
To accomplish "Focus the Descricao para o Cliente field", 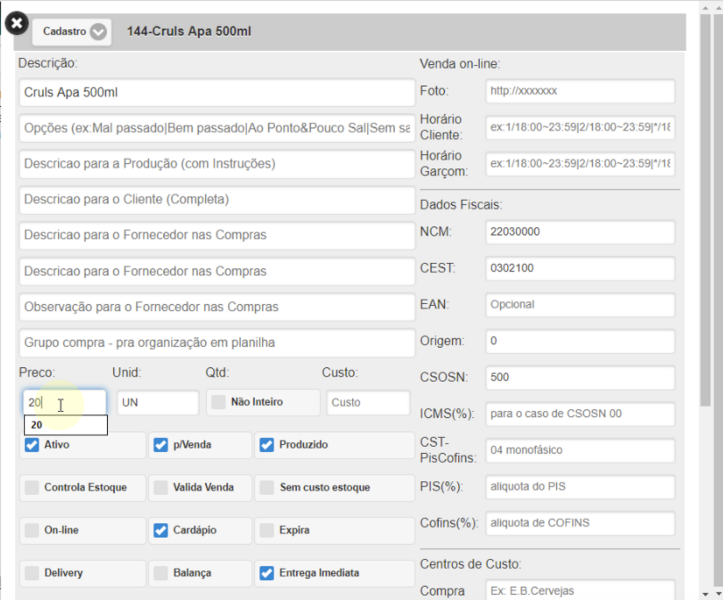I will (217, 200).
